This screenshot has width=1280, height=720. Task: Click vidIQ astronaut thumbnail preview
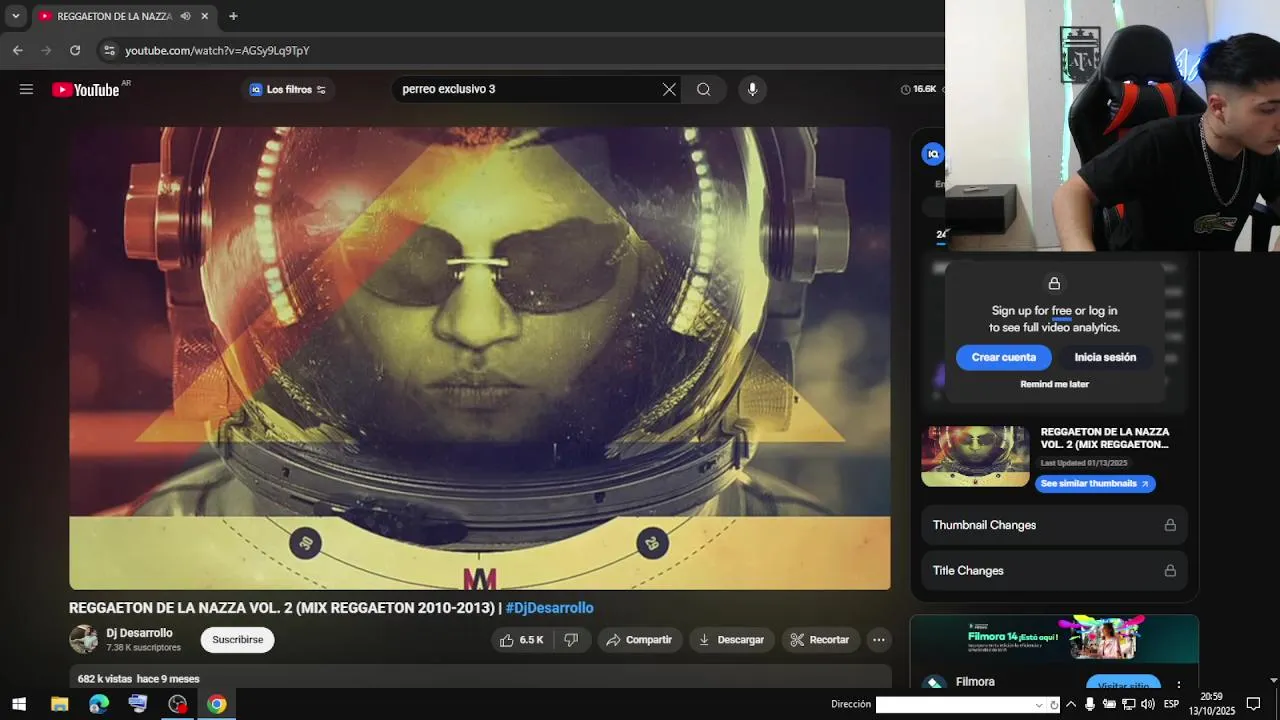click(975, 457)
